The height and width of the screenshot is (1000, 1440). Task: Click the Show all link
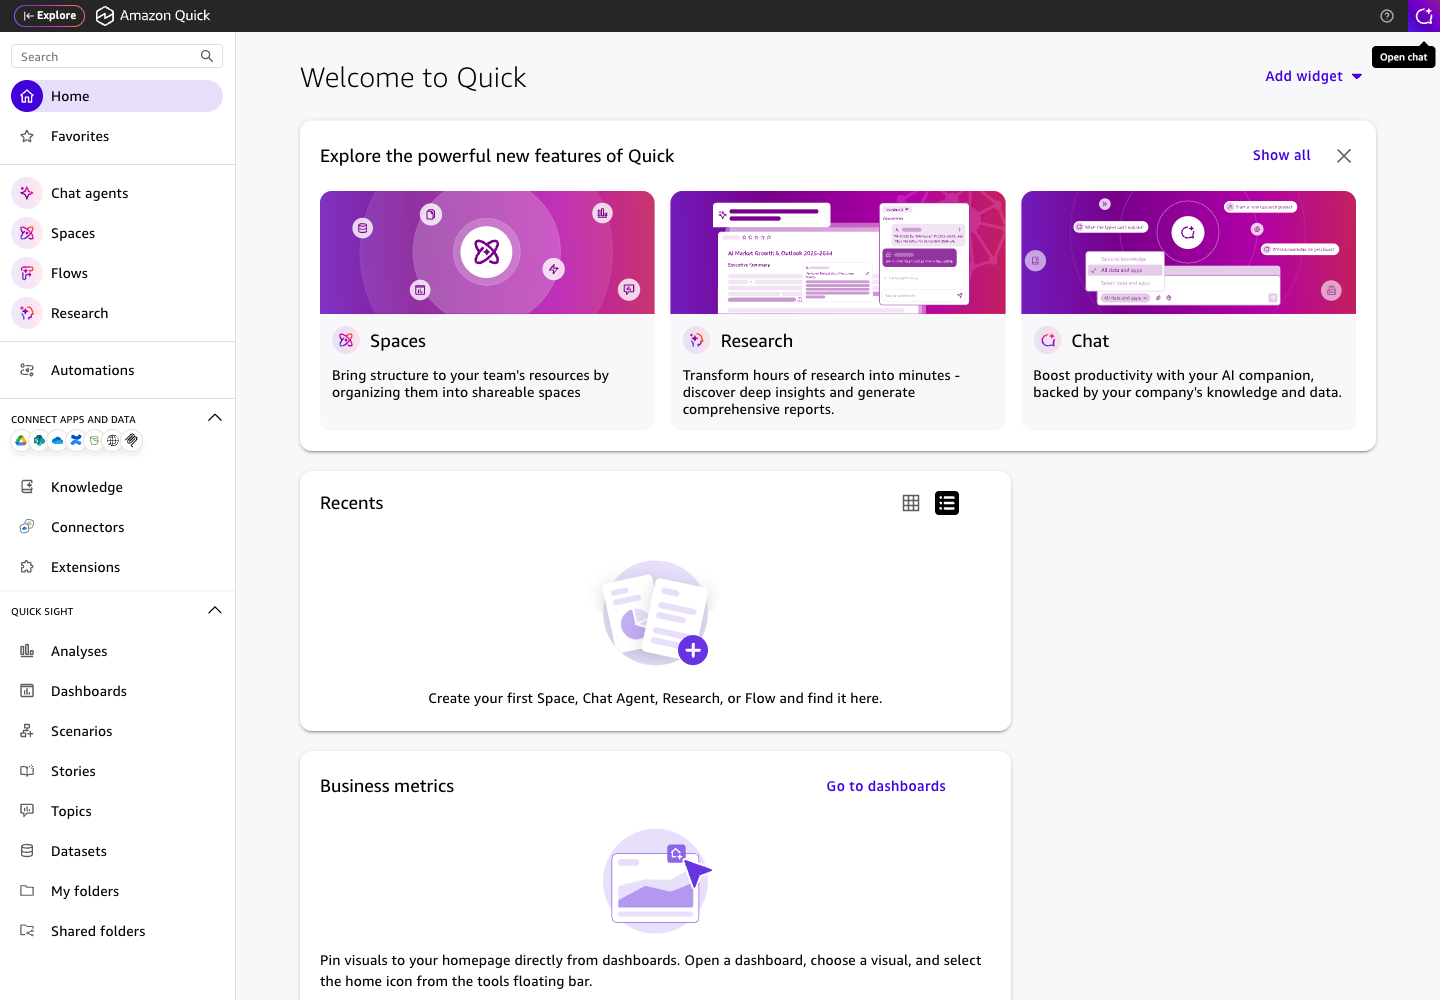[x=1281, y=155]
